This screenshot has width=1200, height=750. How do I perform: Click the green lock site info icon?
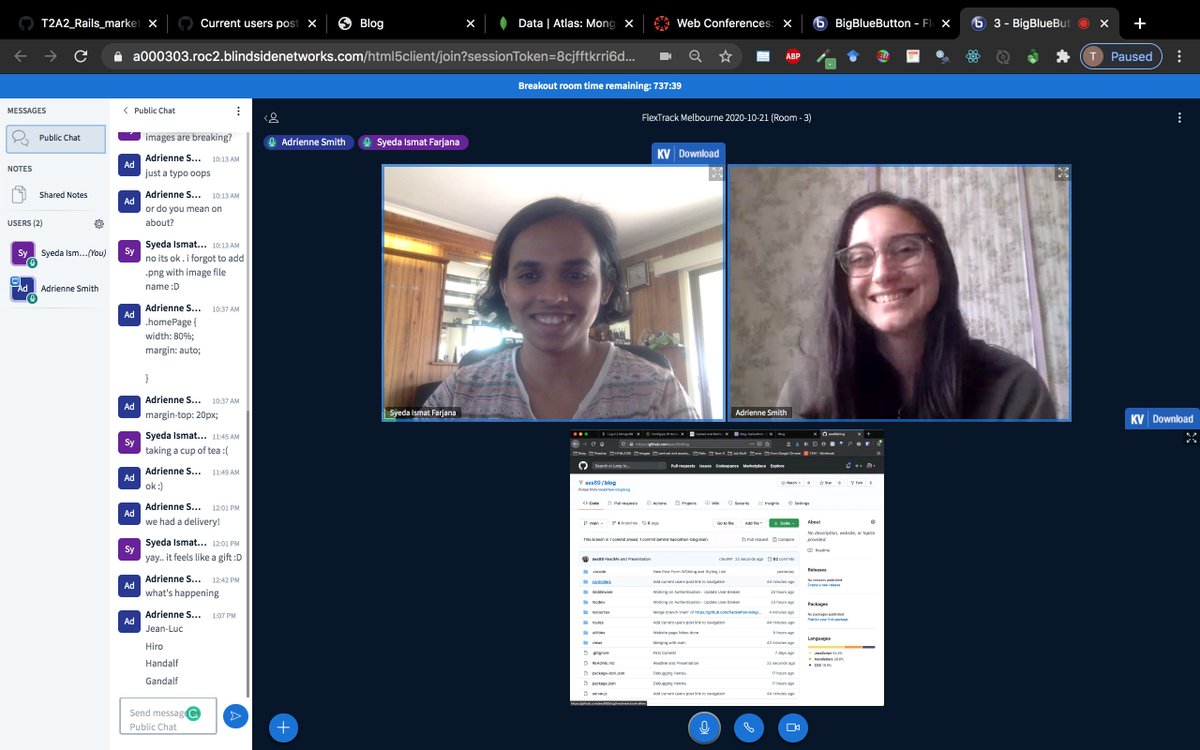tap(117, 57)
